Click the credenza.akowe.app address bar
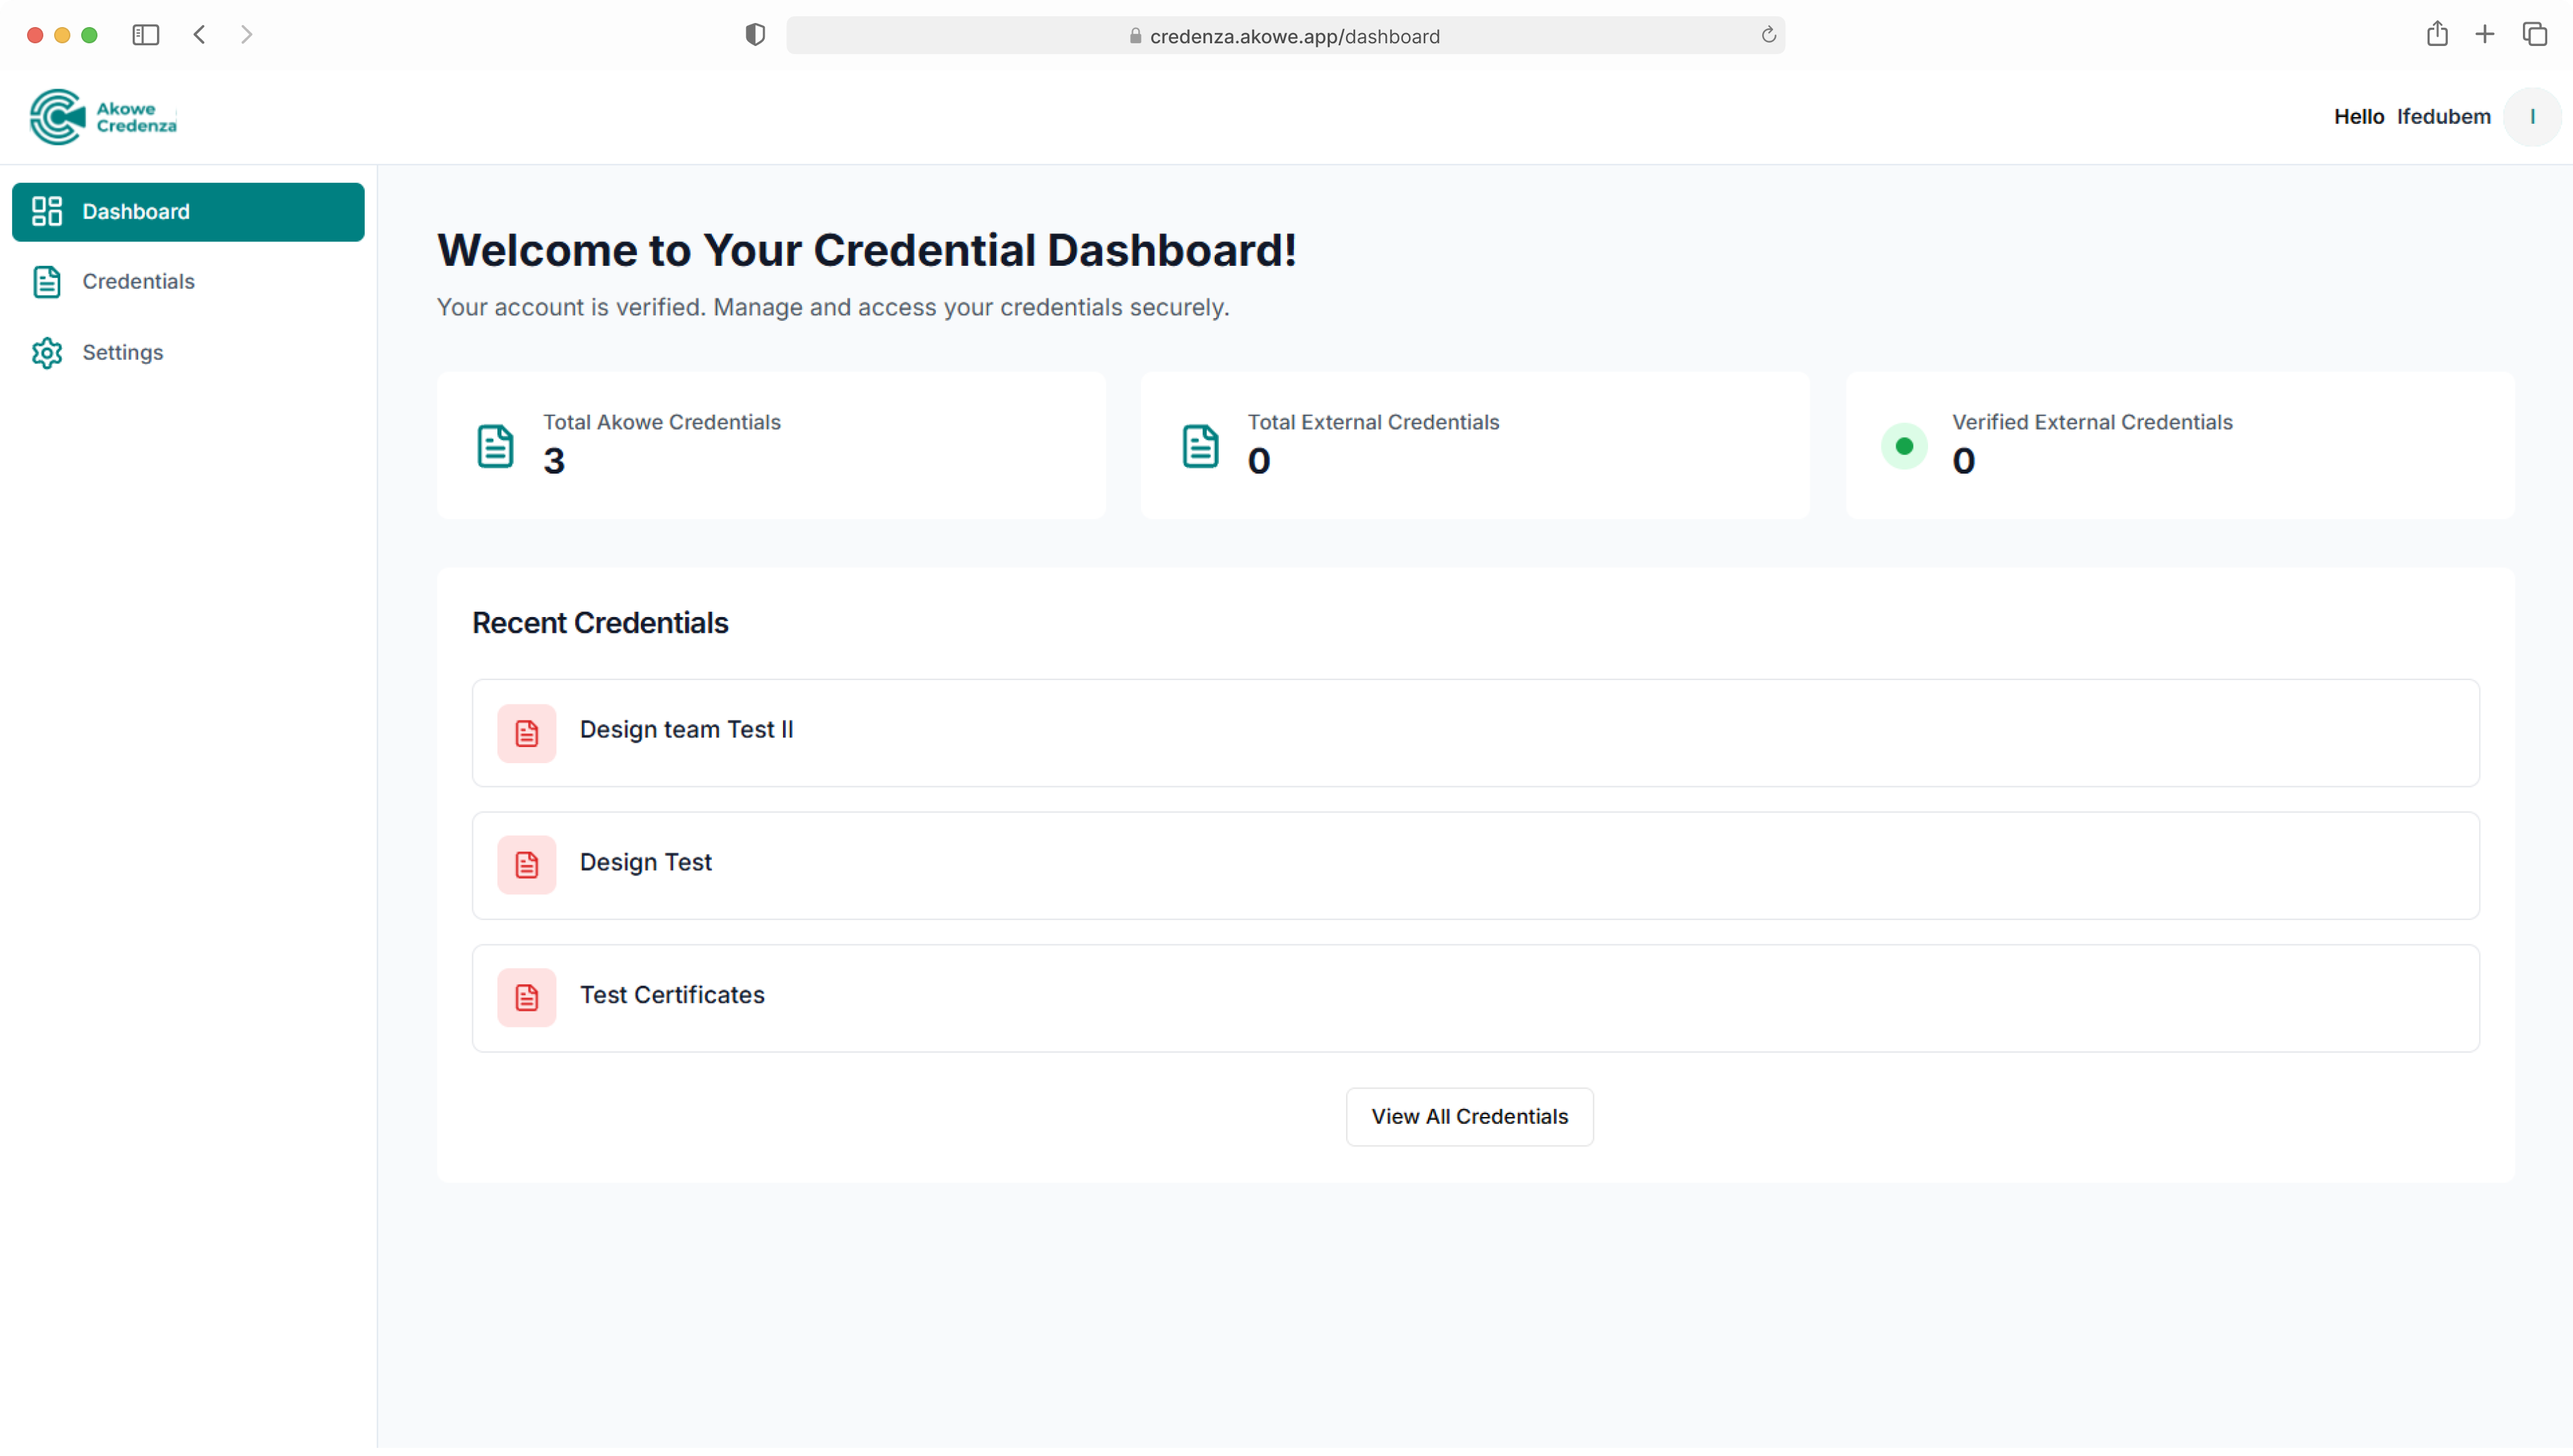The width and height of the screenshot is (2573, 1456). pos(1294,36)
